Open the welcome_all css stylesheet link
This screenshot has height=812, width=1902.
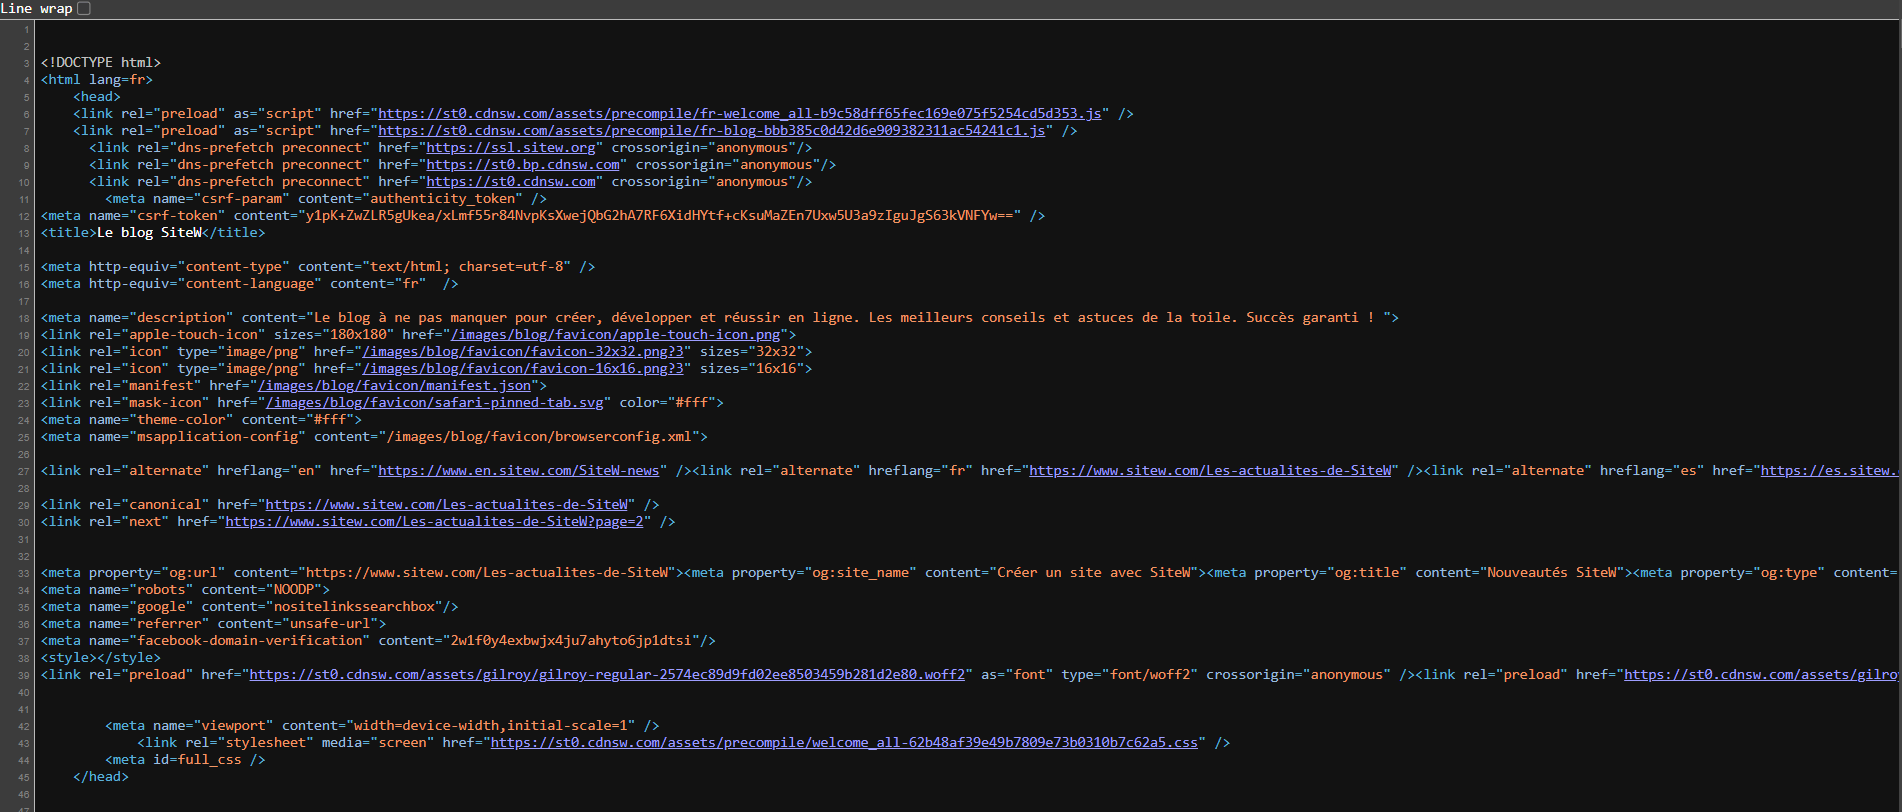pyautogui.click(x=844, y=743)
